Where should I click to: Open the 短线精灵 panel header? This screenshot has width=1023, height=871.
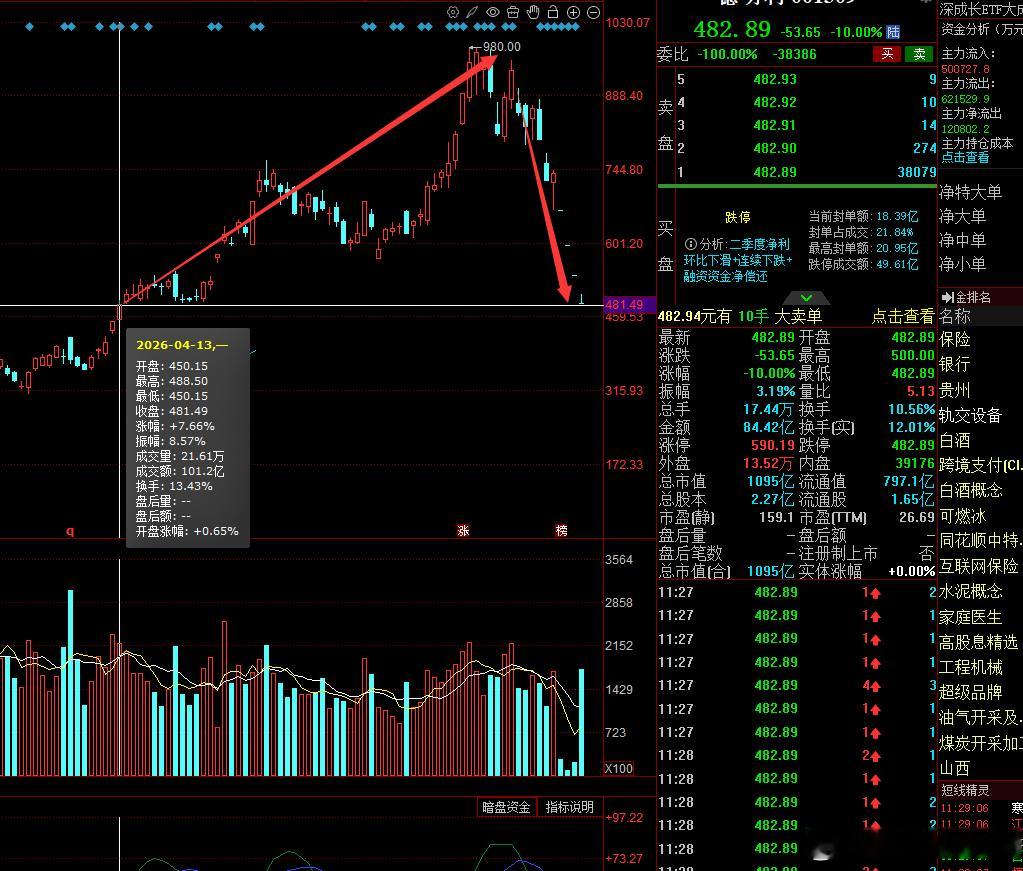965,790
